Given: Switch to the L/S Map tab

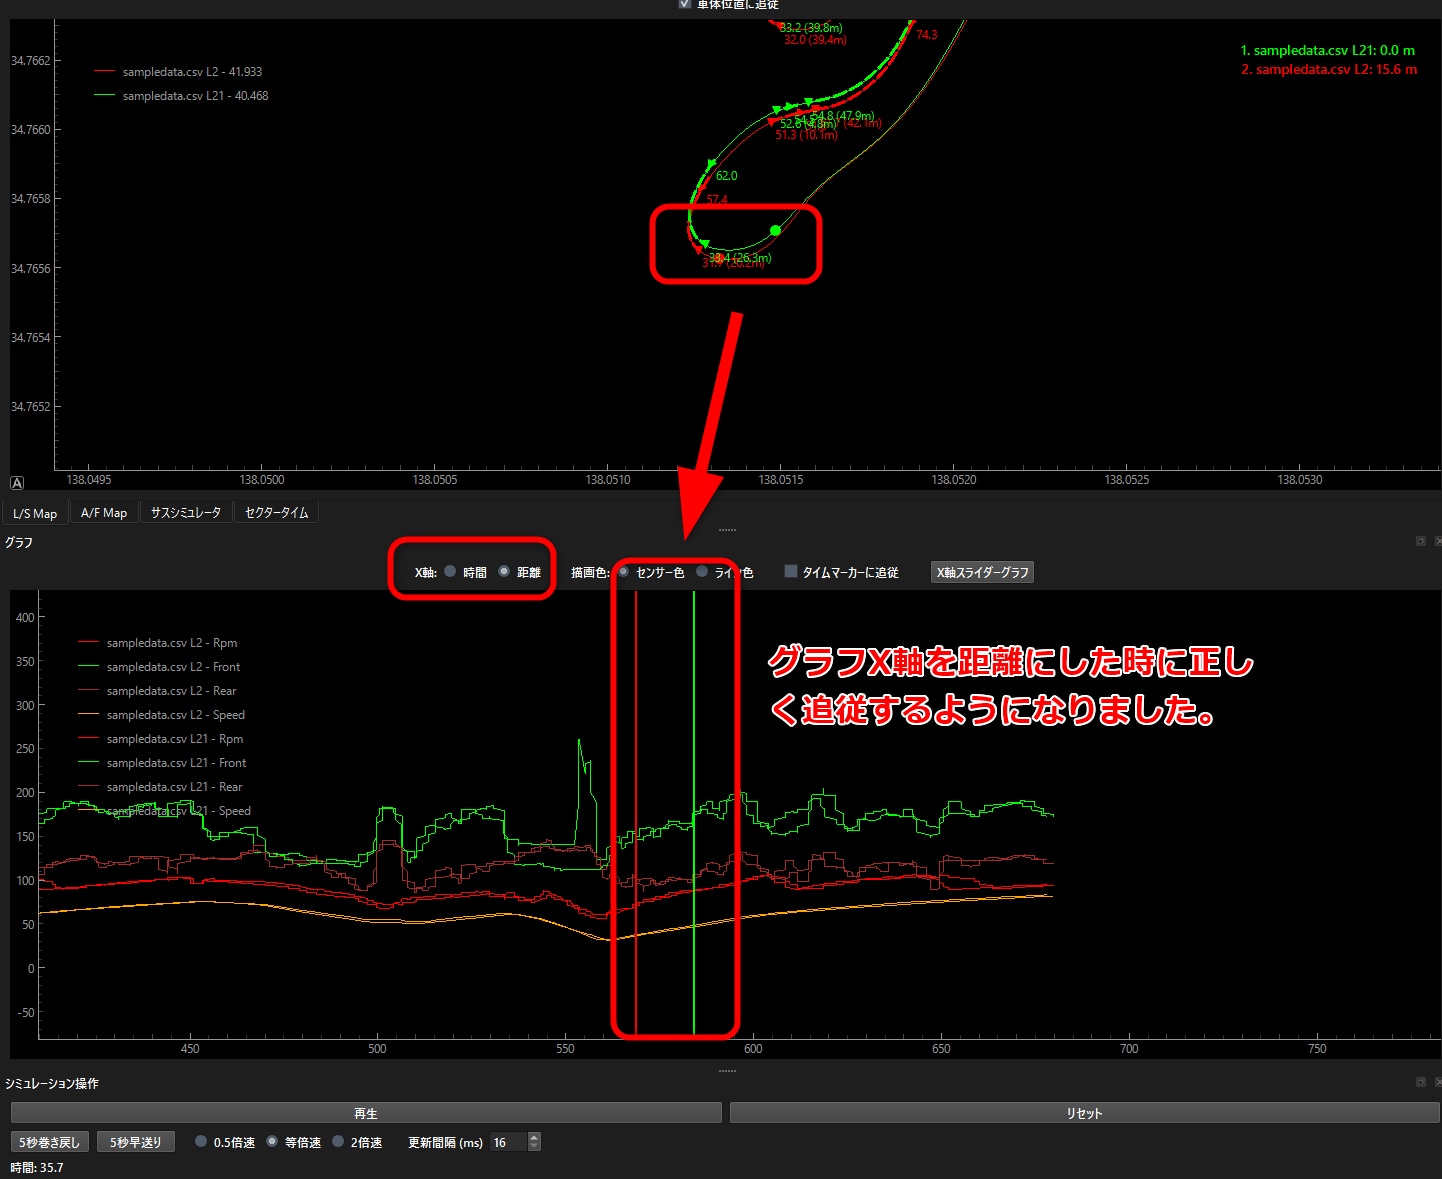Looking at the screenshot, I should click(35, 513).
